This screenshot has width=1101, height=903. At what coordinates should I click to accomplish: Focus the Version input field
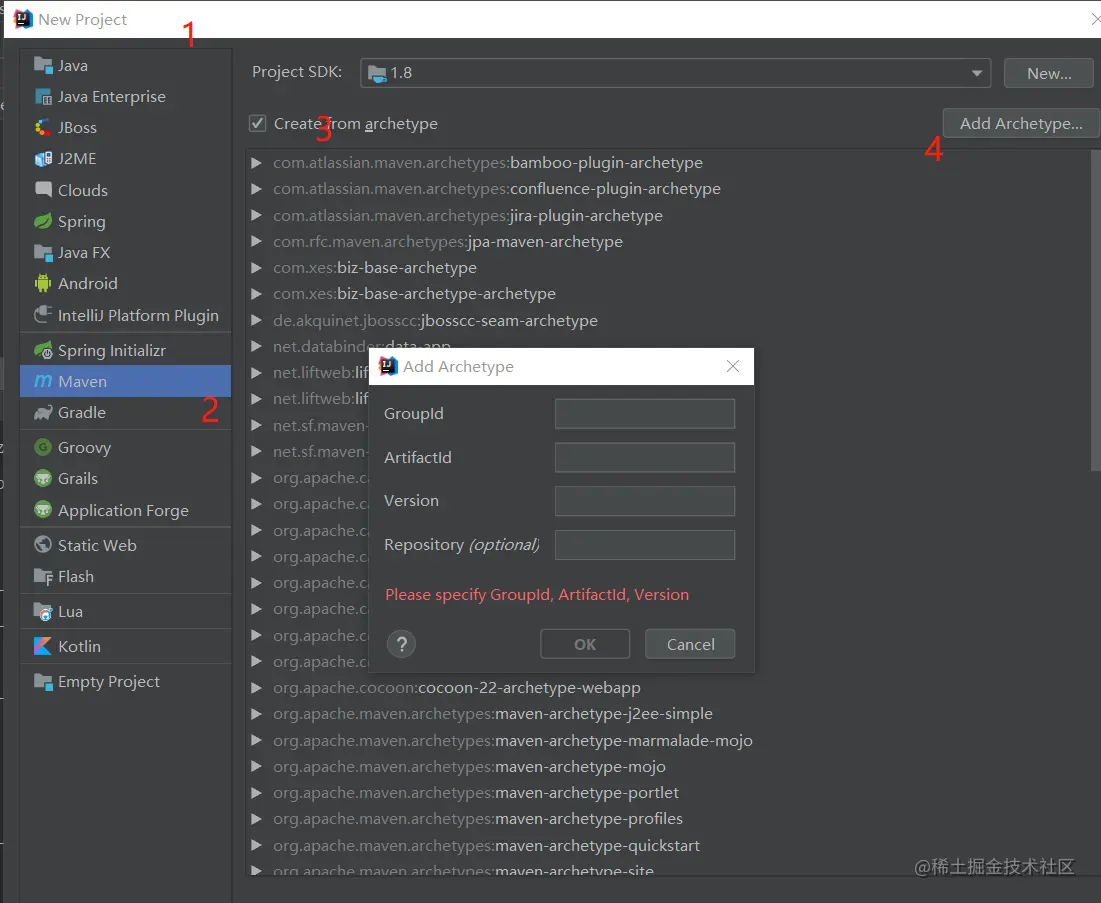(645, 501)
